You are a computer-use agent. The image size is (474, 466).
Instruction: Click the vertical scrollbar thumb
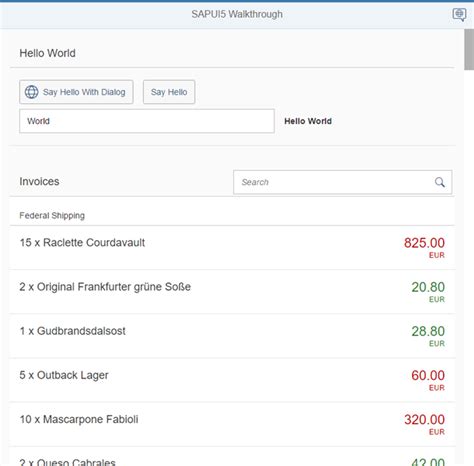(469, 49)
